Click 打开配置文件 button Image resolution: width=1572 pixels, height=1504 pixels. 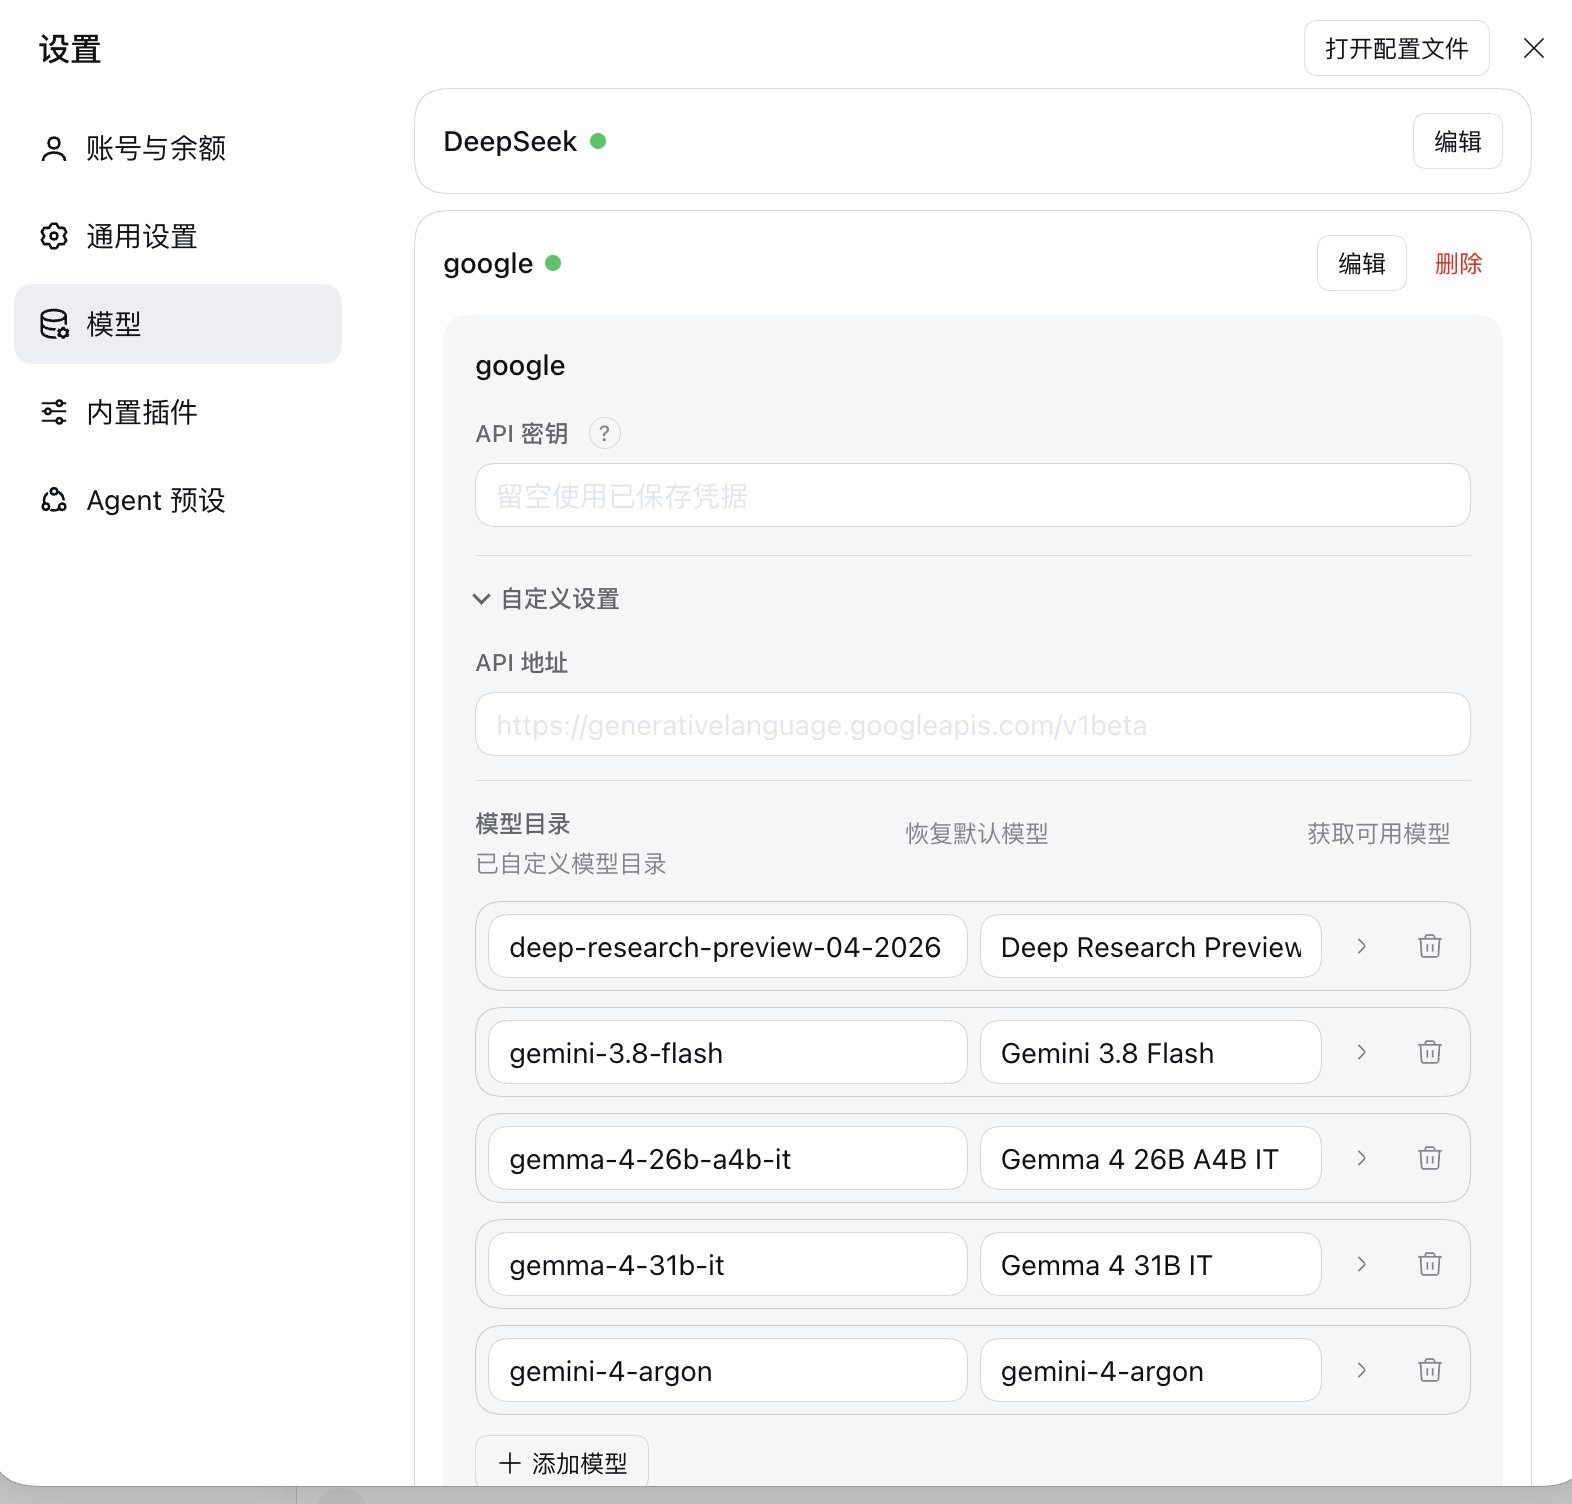1397,48
